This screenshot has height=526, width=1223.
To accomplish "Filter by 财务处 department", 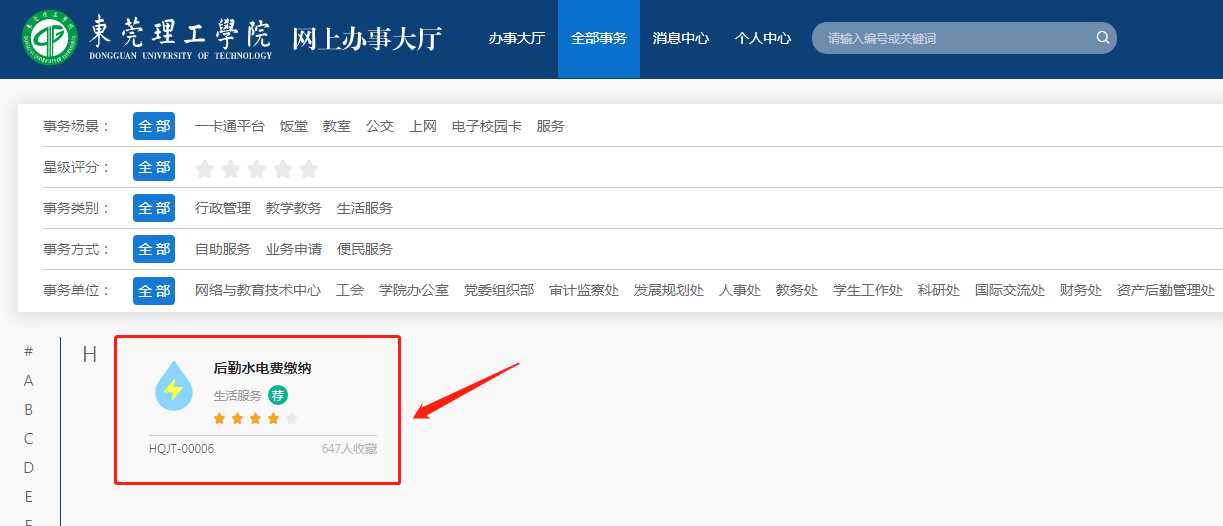I will click(x=1080, y=290).
